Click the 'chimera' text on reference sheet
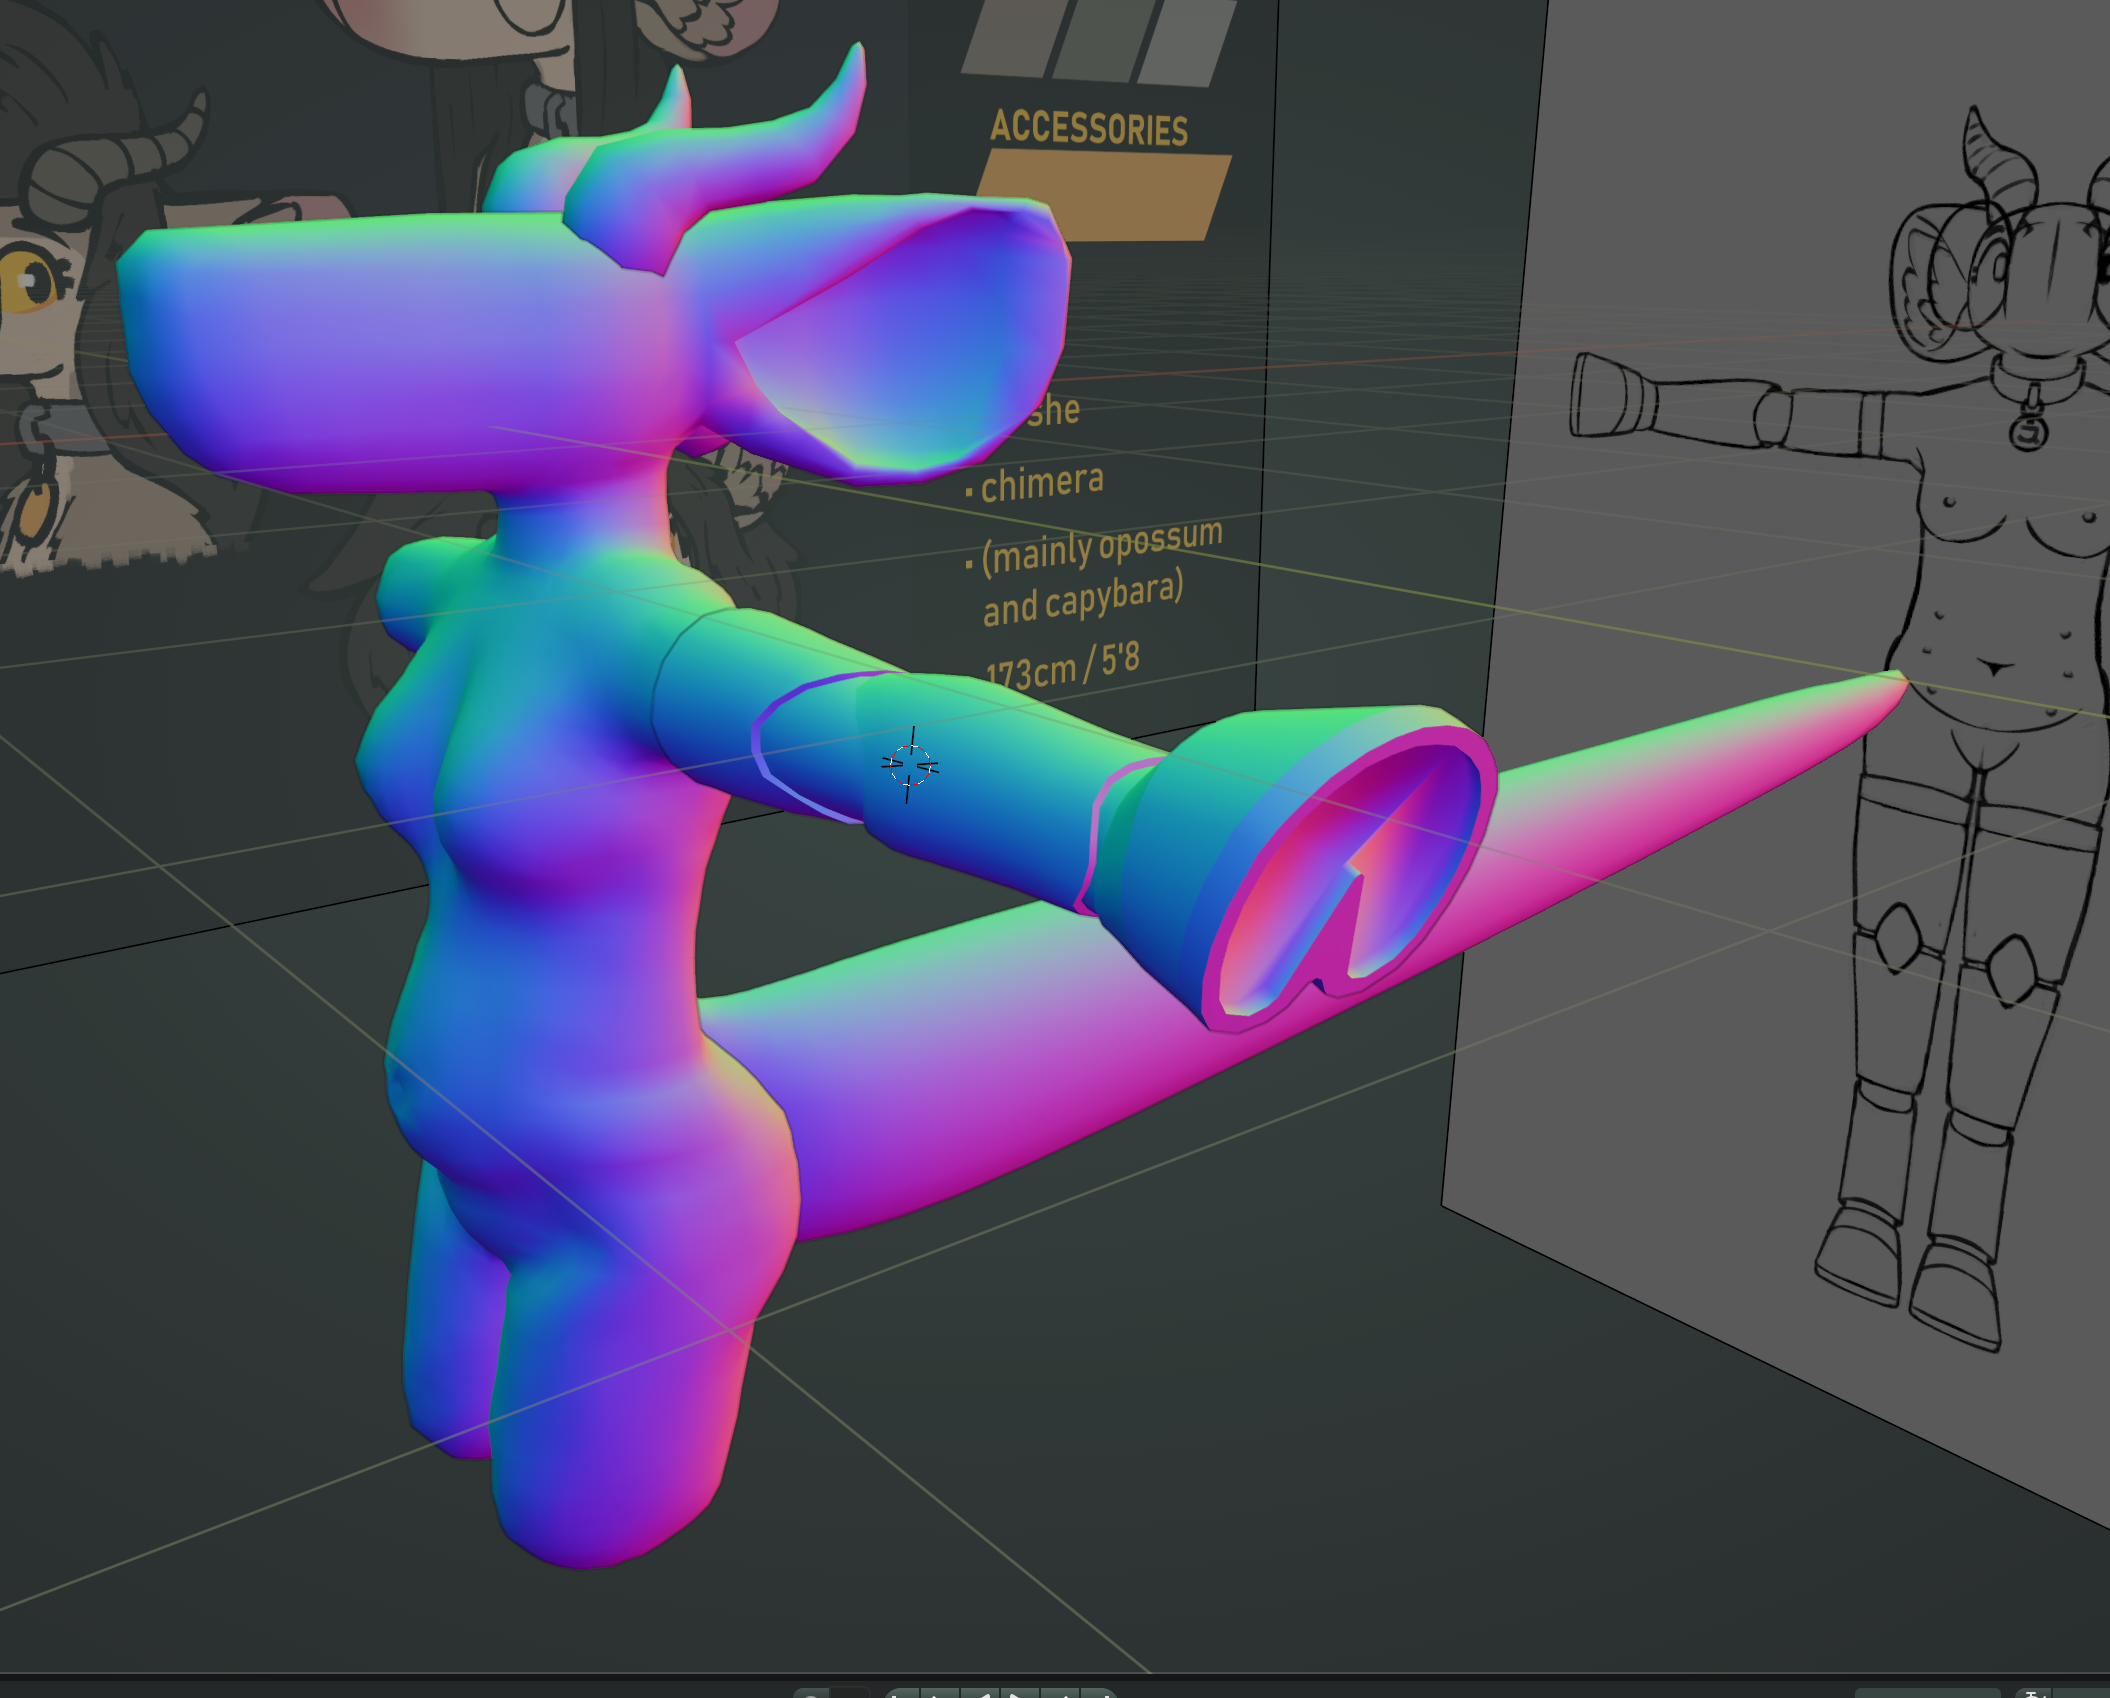Screen dimensions: 2110x1698 (1042, 484)
